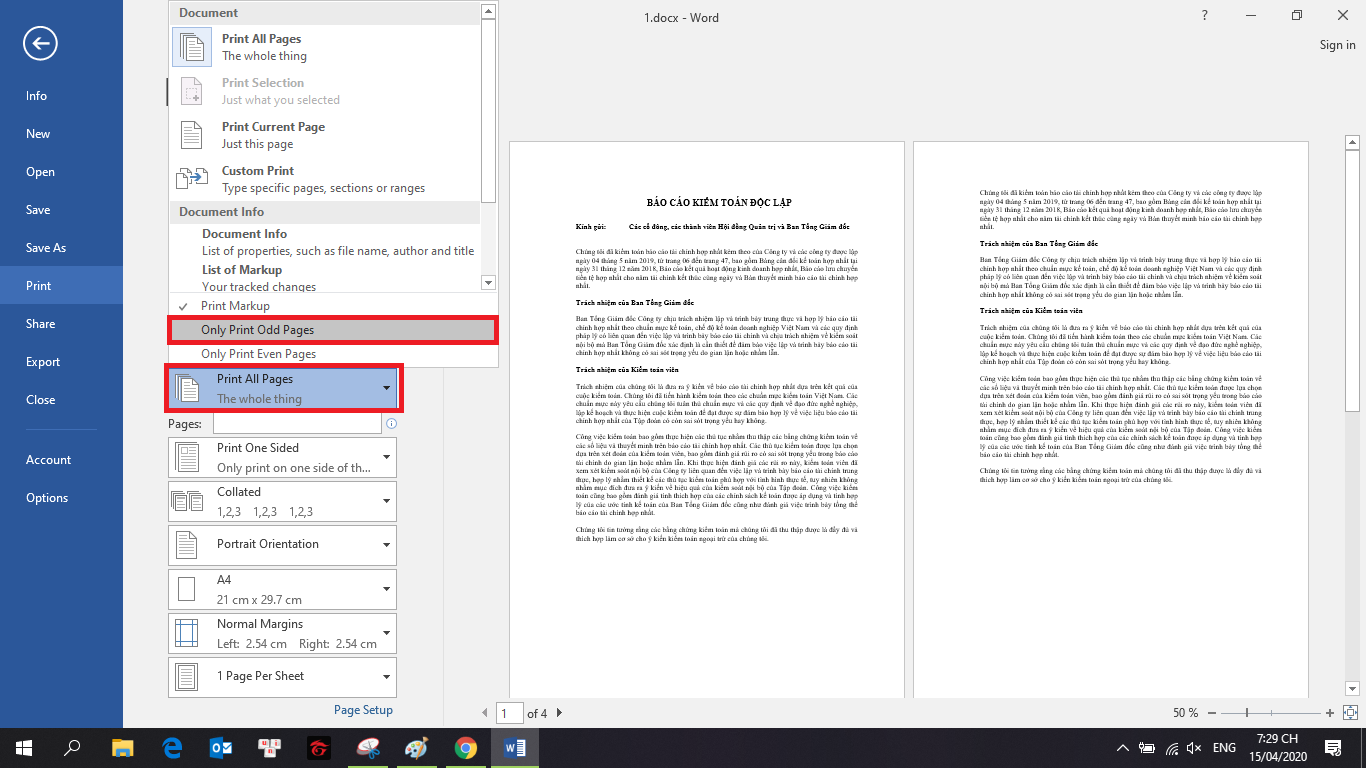1366x768 pixels.
Task: Select the Print All Pages icon option
Action: point(192,47)
